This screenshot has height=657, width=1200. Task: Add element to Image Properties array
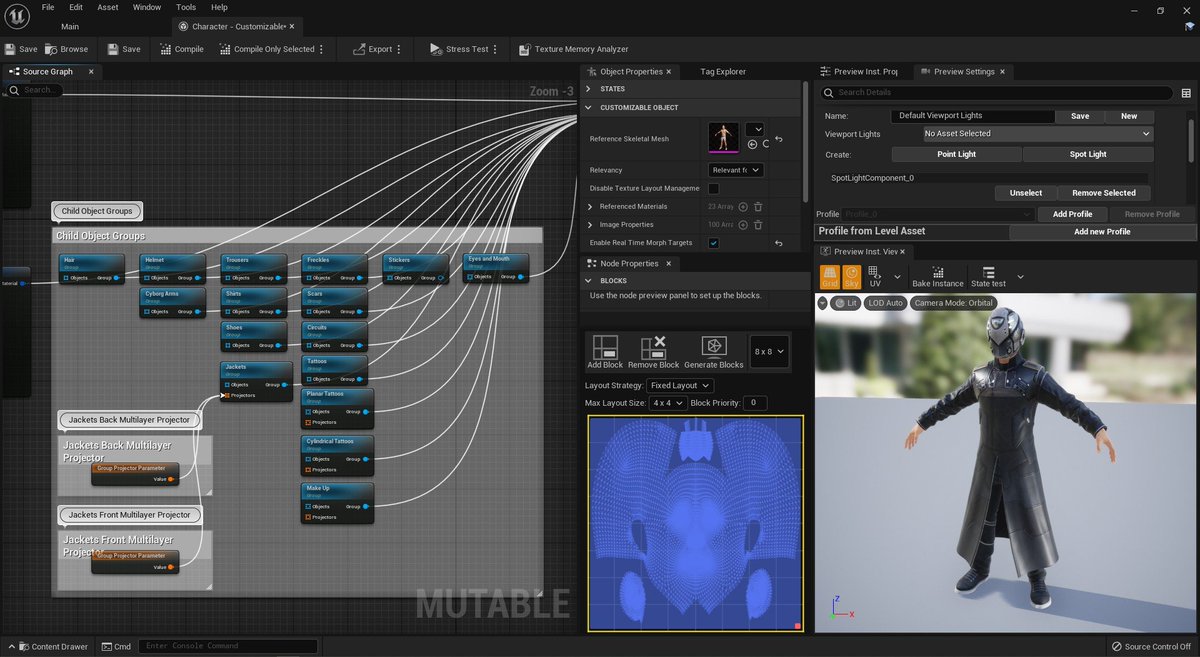pos(745,225)
